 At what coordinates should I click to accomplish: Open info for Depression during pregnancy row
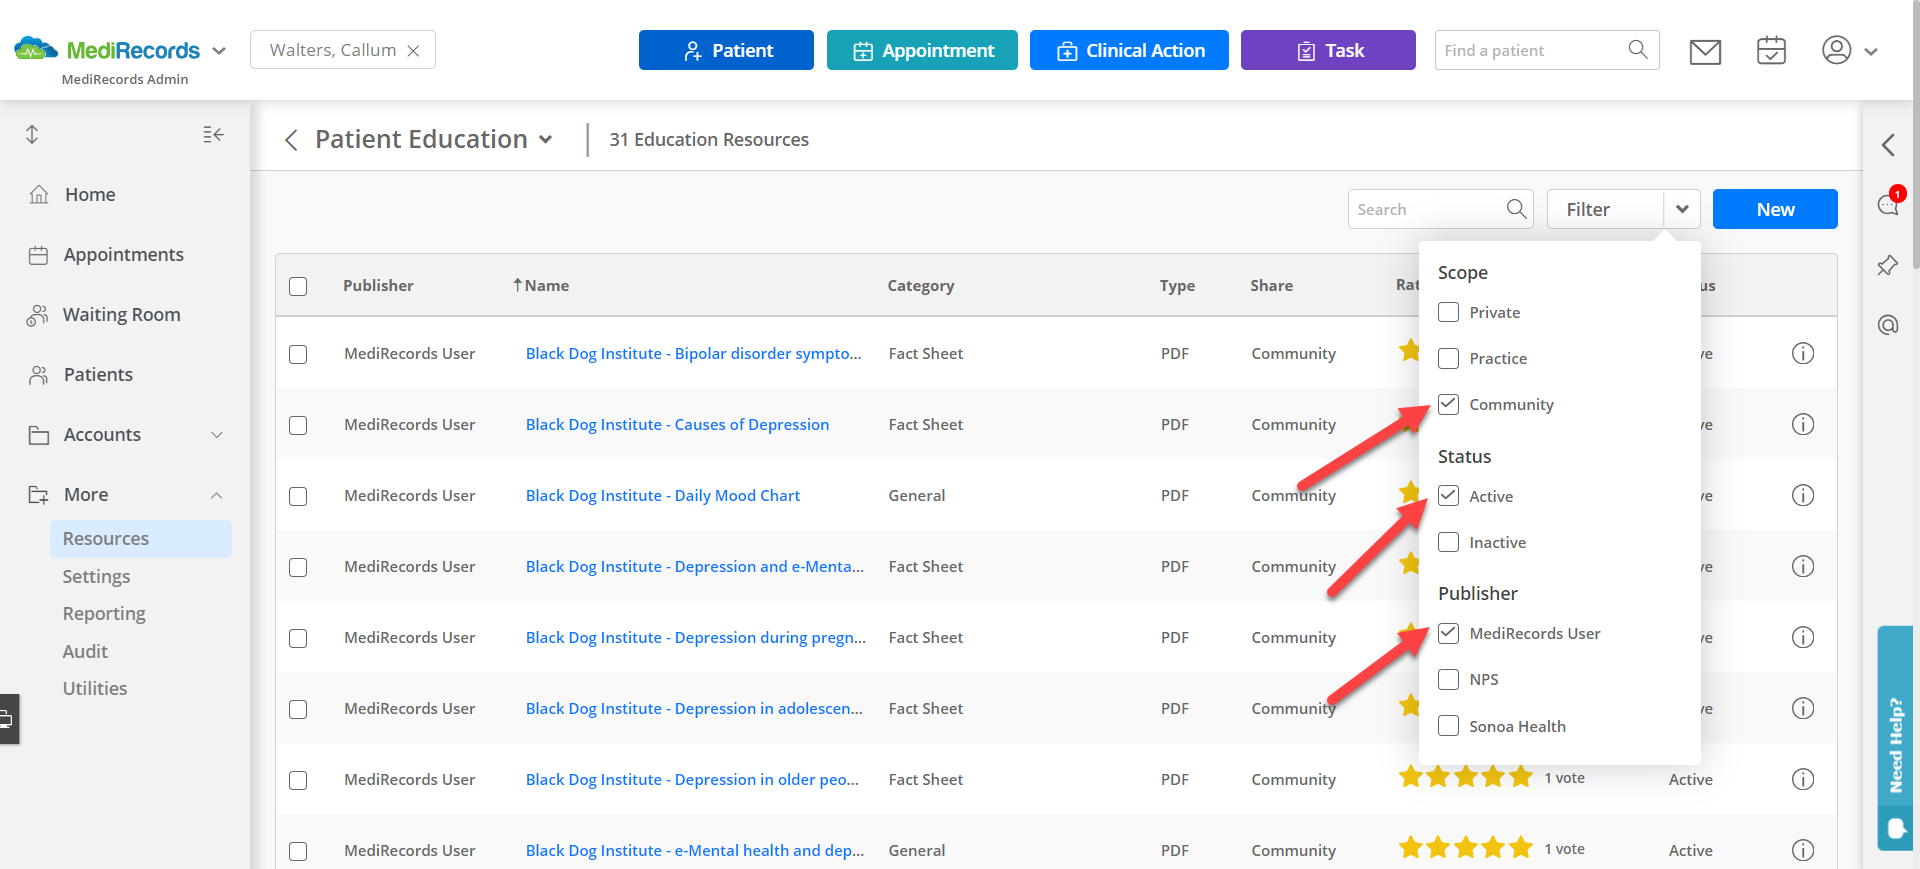point(1802,637)
